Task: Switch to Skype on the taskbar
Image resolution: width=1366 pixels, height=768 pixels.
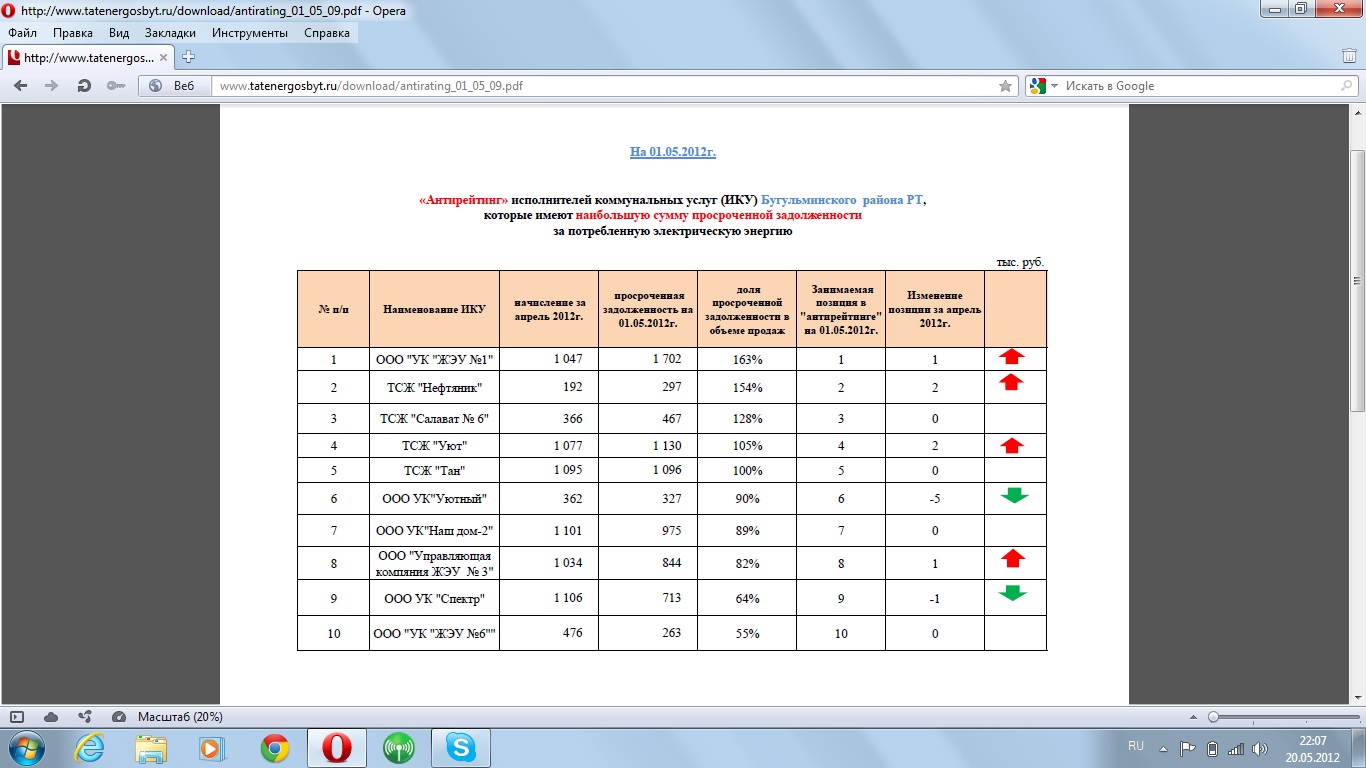Action: [461, 747]
